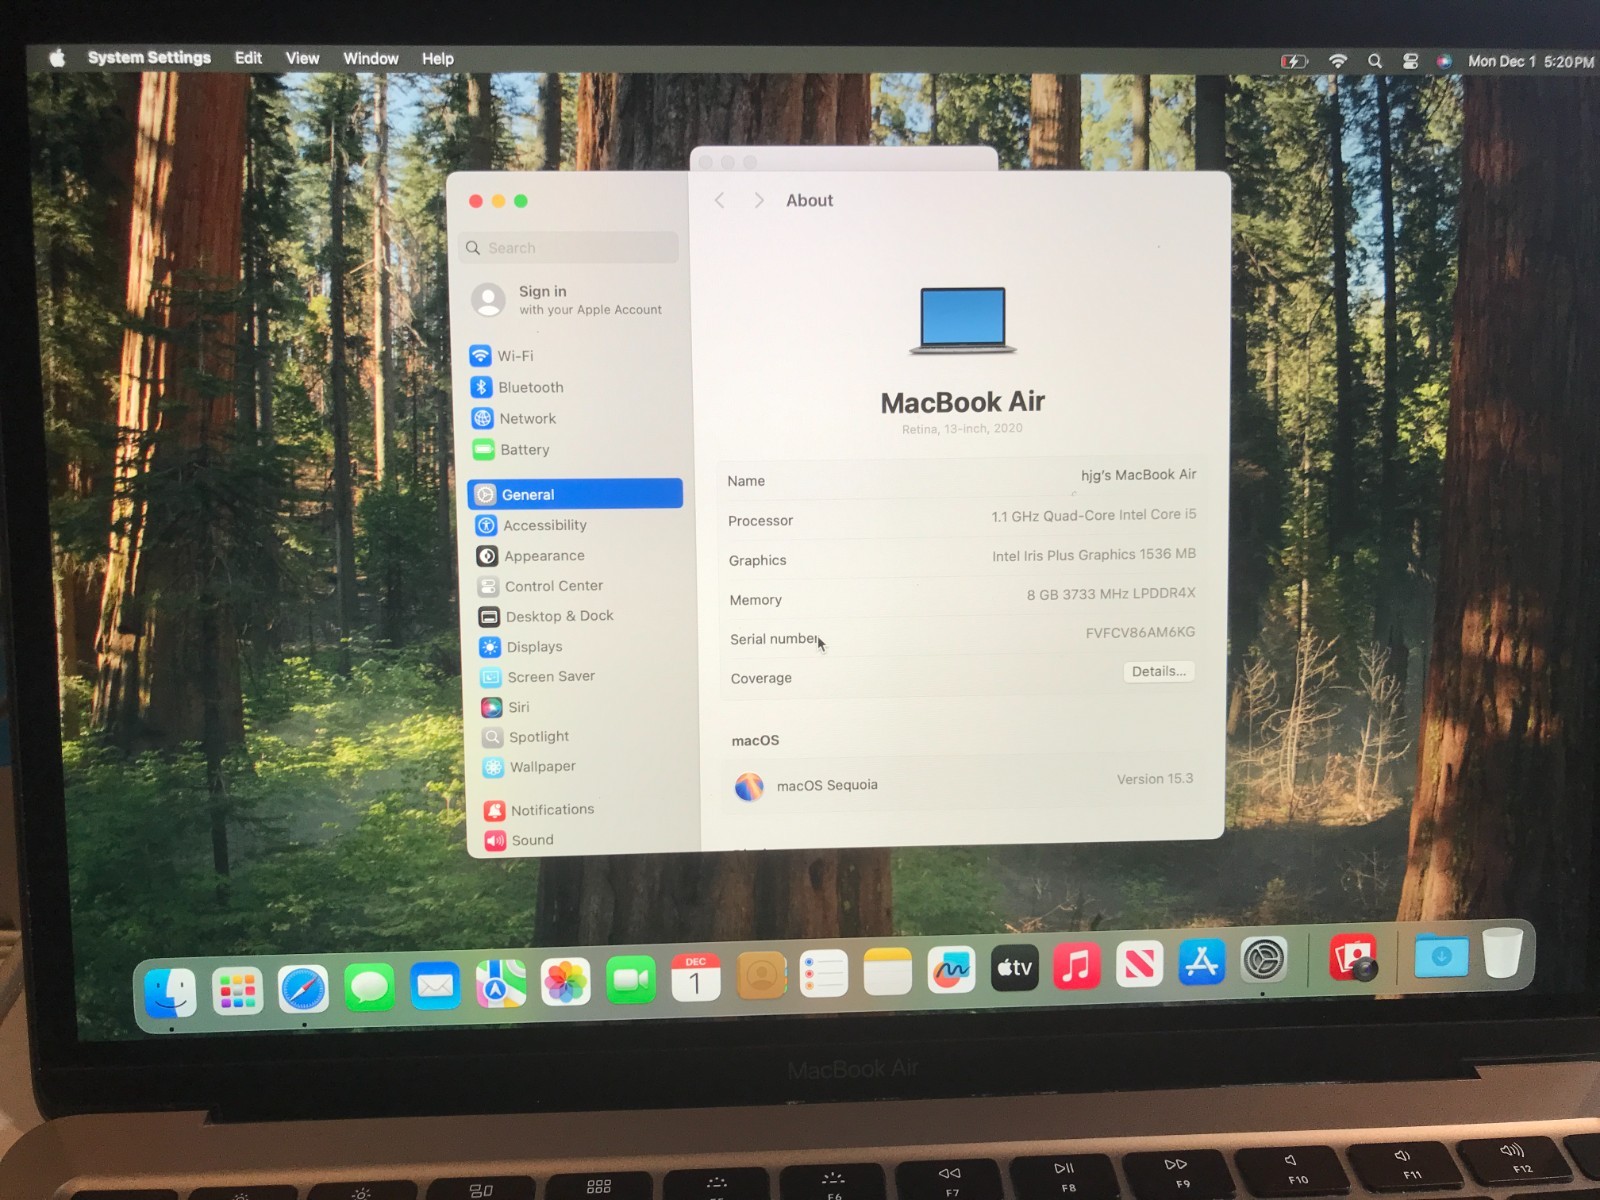This screenshot has height=1200, width=1600.
Task: Click the back navigation chevron
Action: click(720, 200)
